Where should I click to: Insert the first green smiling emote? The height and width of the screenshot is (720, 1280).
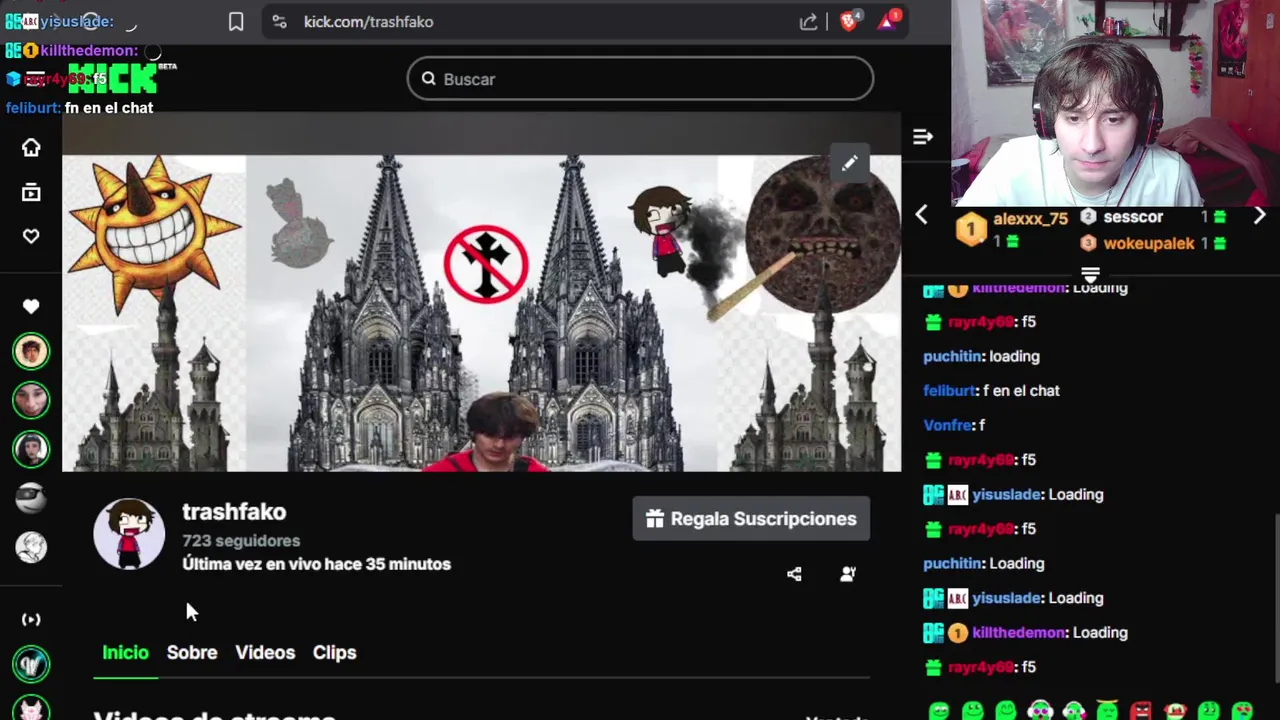pos(938,711)
